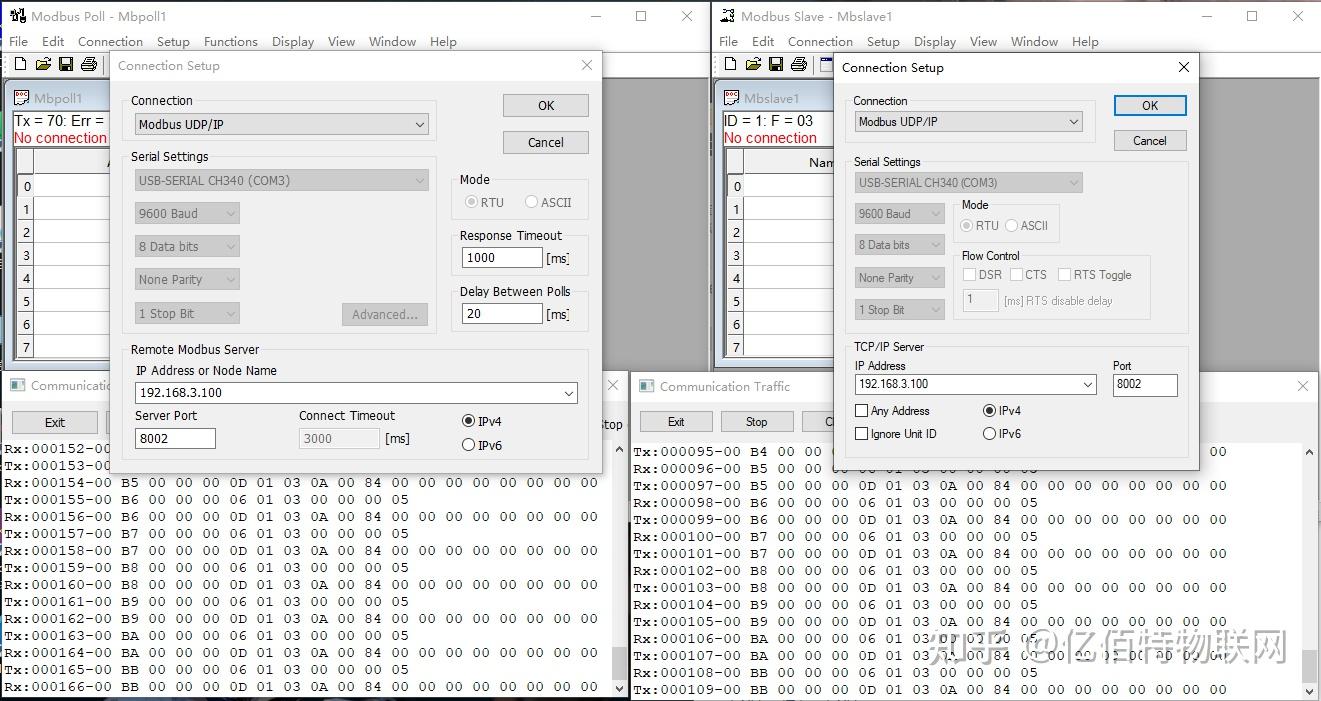Click the Save icon in Modbus Slave toolbar

point(775,63)
